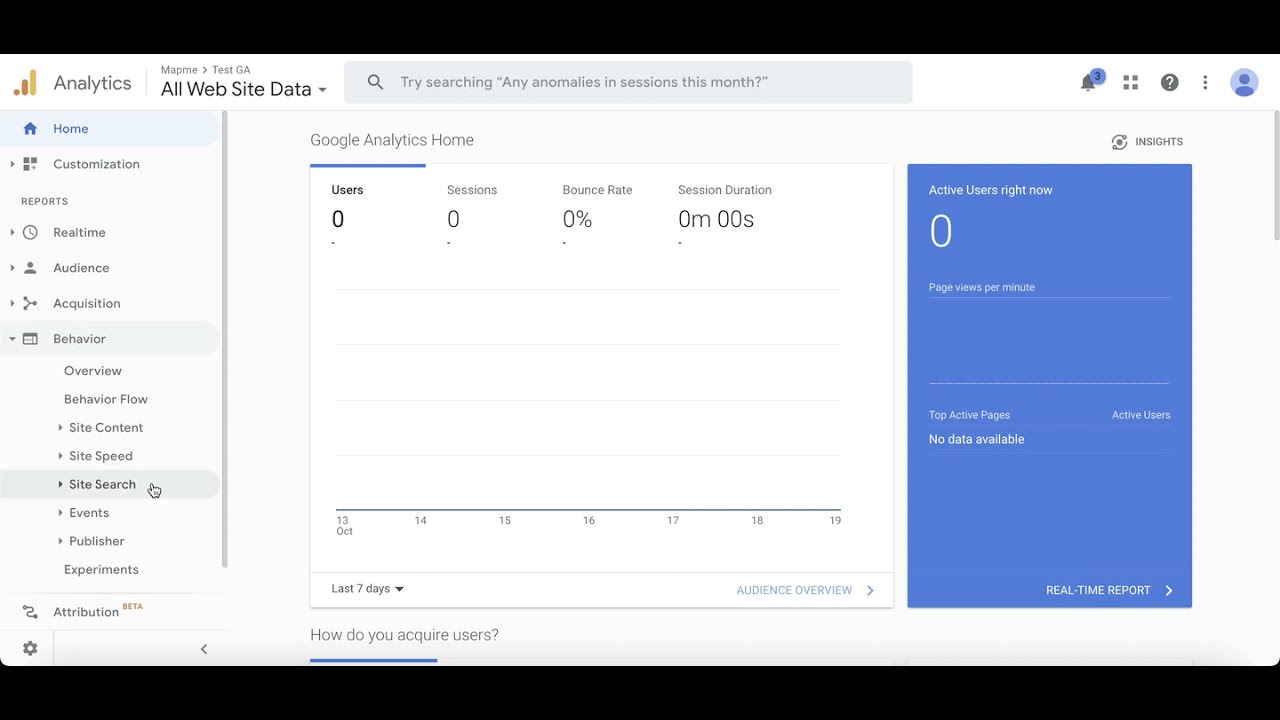This screenshot has width=1280, height=720.
Task: Click 'Active Users right now' label
Action: 990,190
